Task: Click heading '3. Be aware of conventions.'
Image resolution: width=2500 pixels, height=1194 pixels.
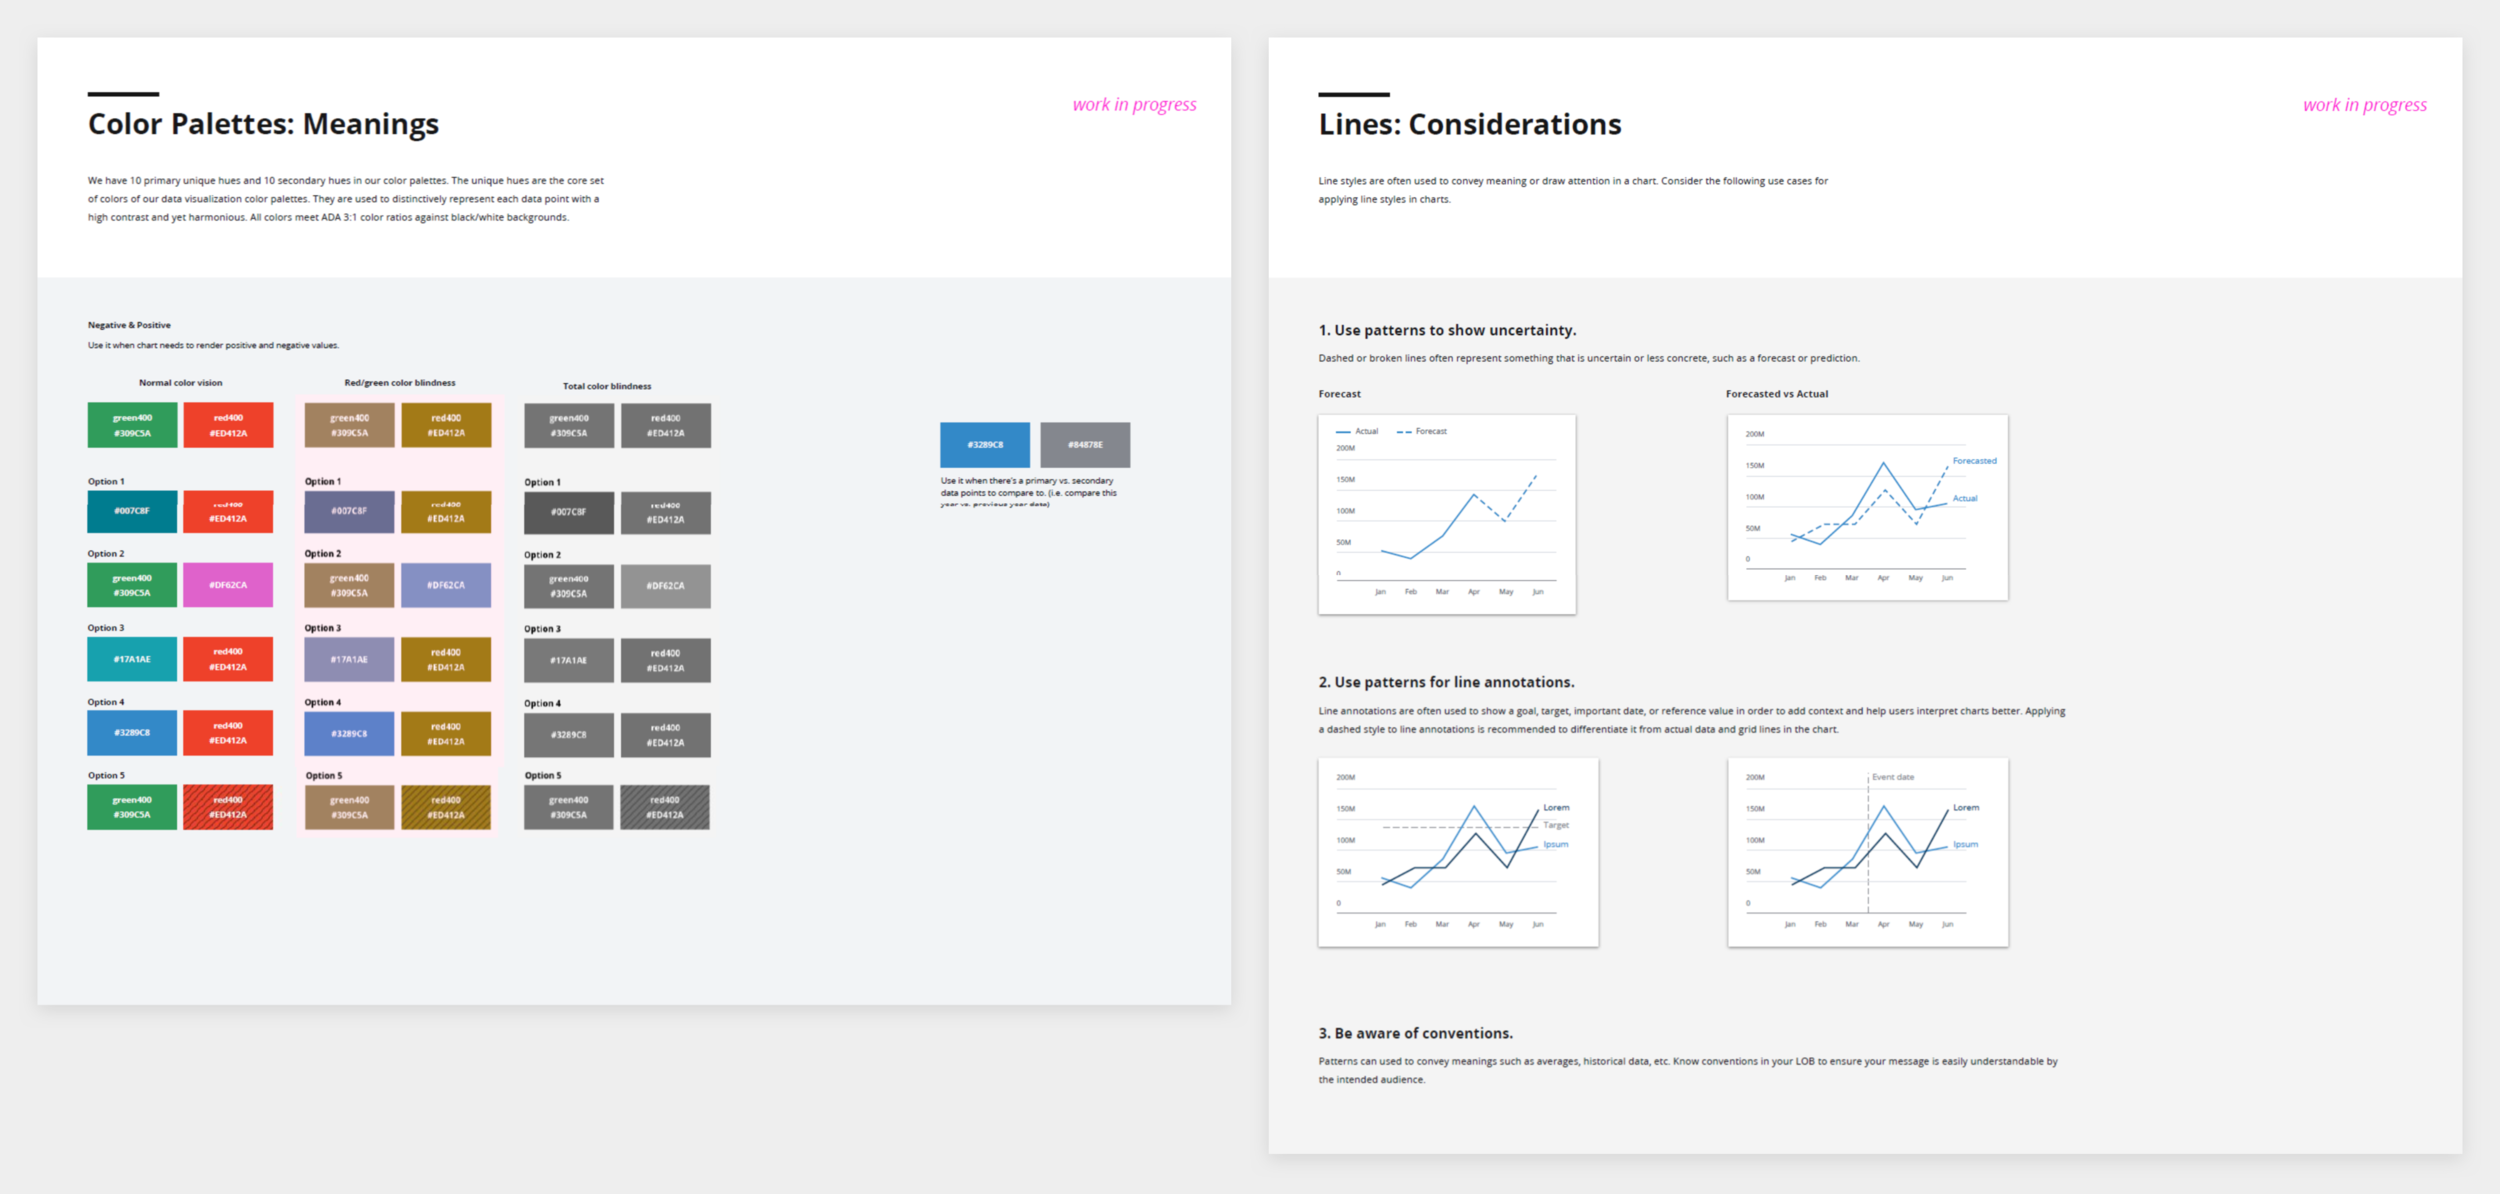Action: point(1414,1033)
